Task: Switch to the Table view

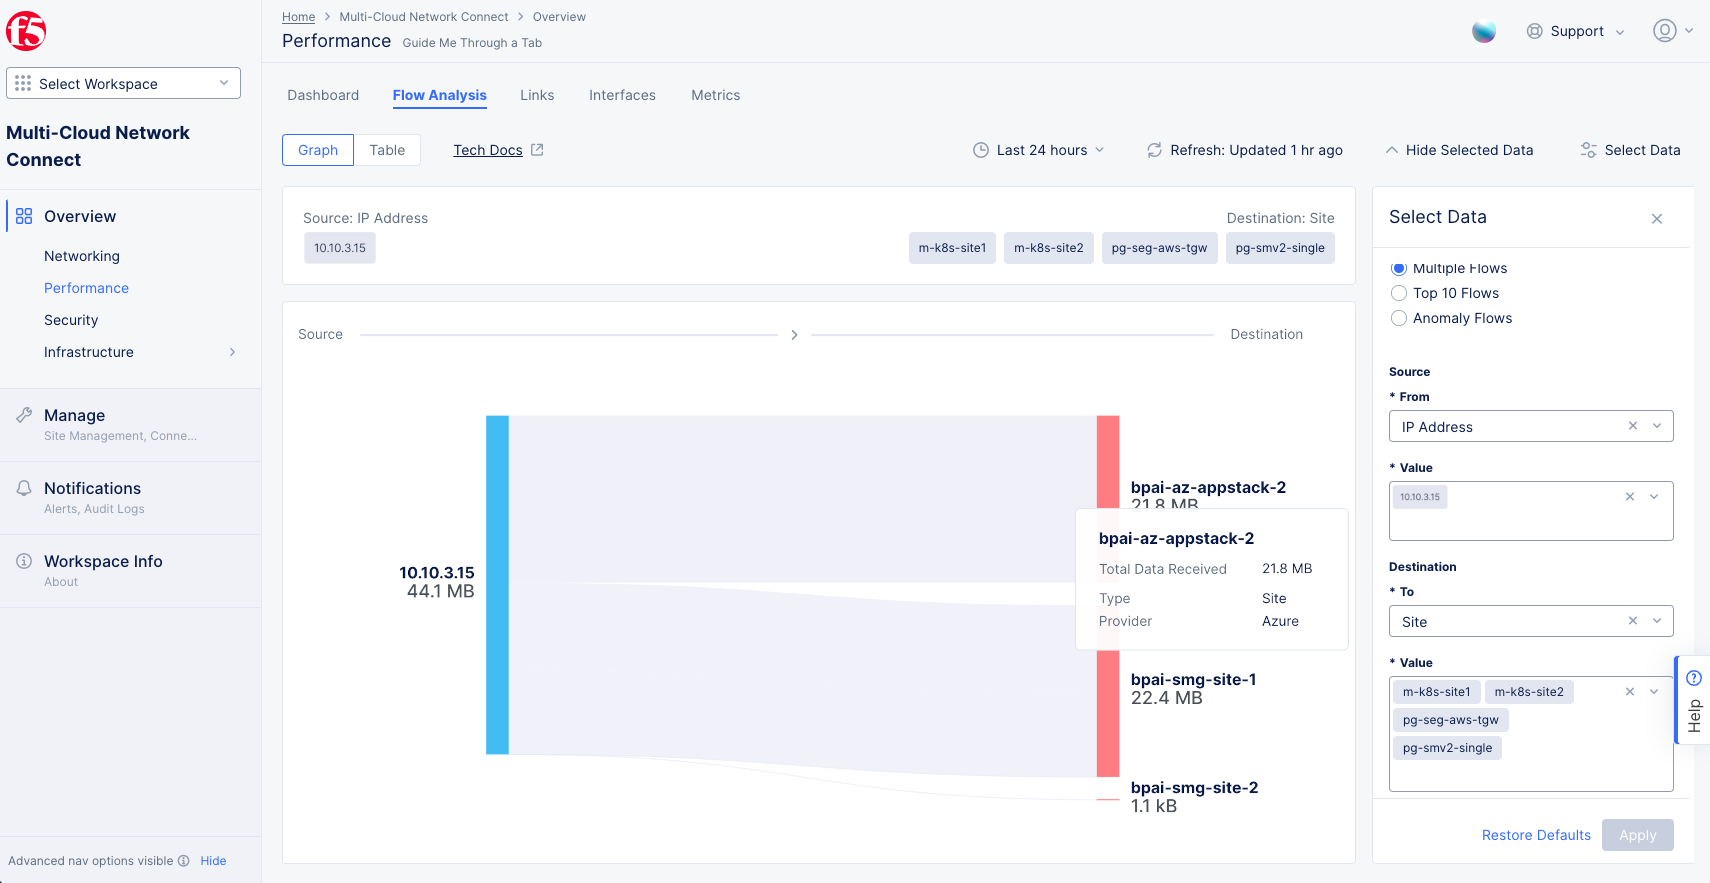Action: click(387, 150)
